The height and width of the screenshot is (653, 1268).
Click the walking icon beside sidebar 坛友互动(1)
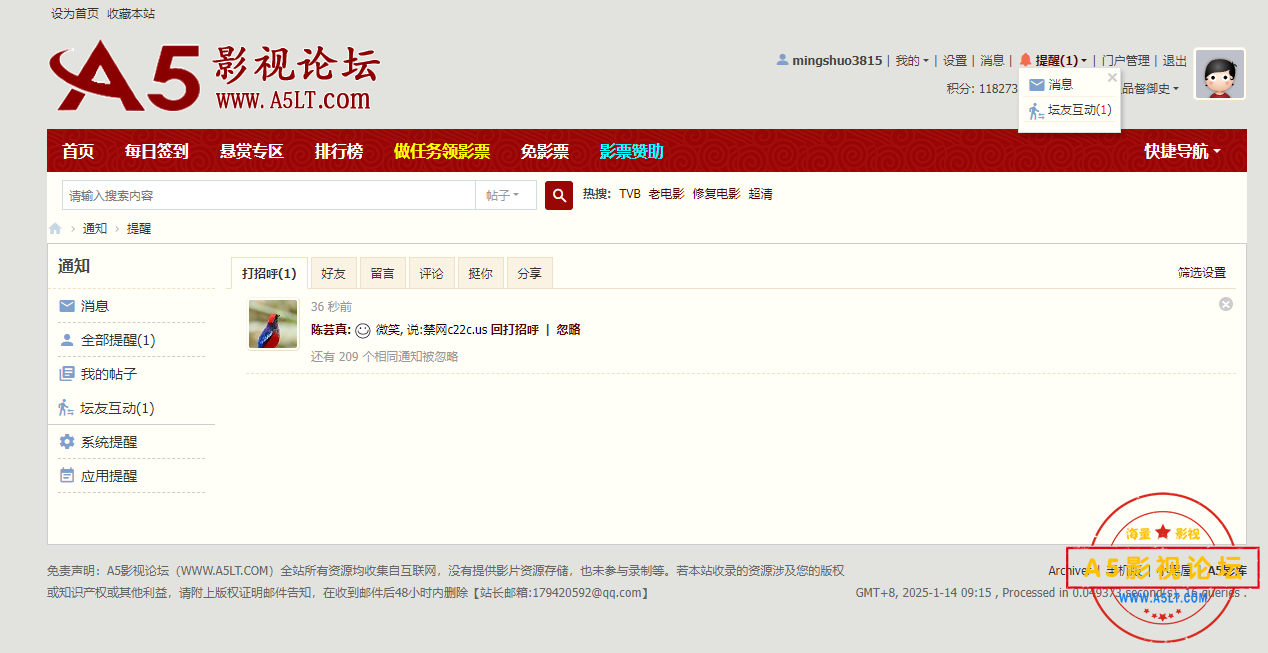coord(66,408)
